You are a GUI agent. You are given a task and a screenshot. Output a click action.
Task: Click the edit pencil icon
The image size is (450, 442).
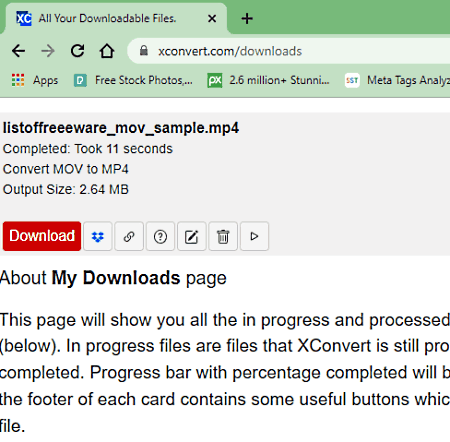point(192,236)
